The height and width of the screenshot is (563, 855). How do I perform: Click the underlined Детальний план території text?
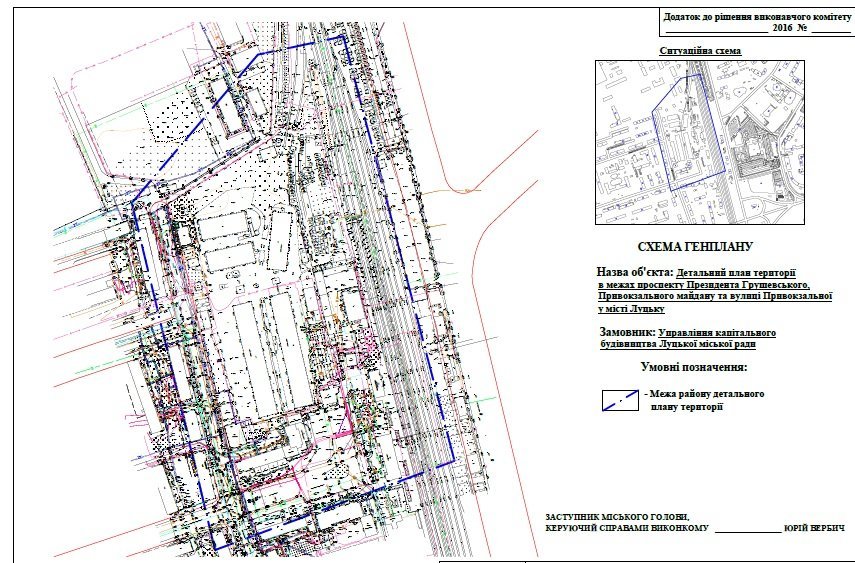[735, 271]
